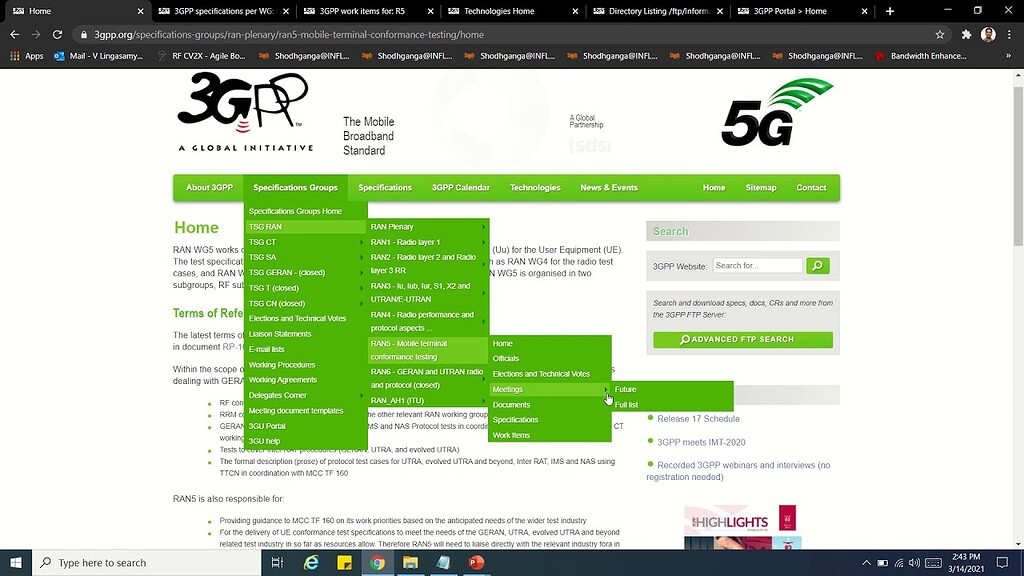Expand RAN1 - Radio layer 1 submenu
Image resolution: width=1024 pixels, height=576 pixels.
pos(428,242)
